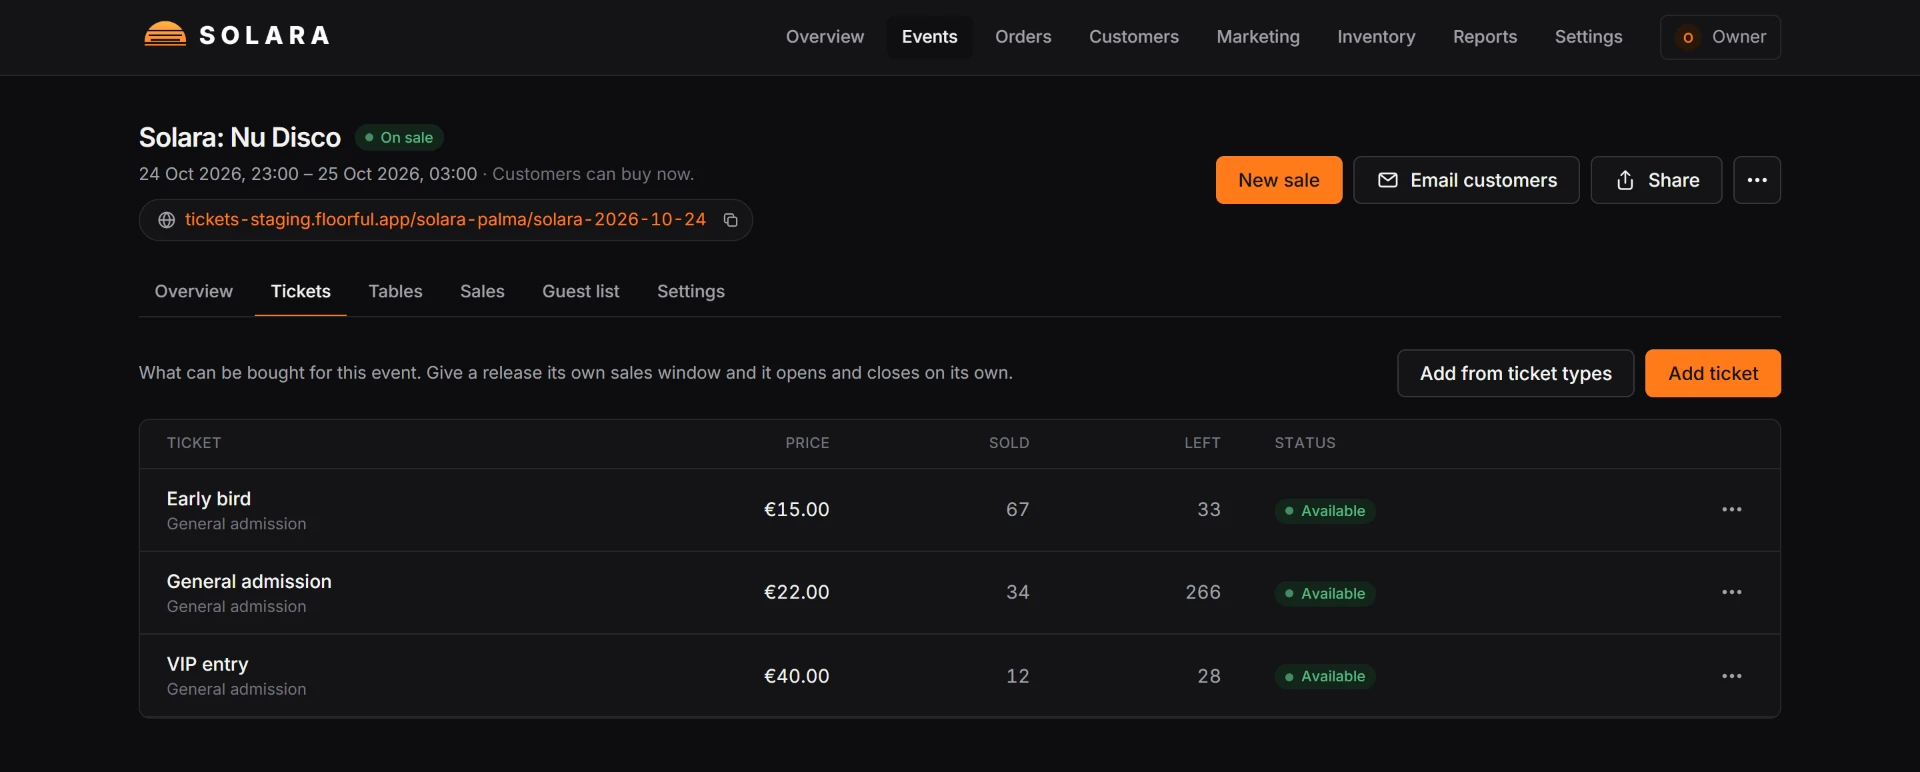Open the Owner account menu

(x=1720, y=37)
